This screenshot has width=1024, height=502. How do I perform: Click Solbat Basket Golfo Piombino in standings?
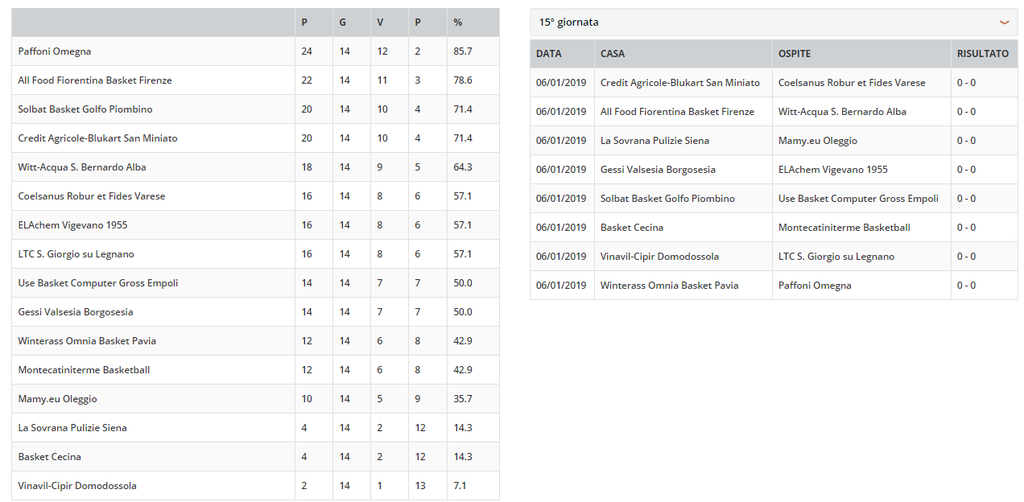[85, 109]
